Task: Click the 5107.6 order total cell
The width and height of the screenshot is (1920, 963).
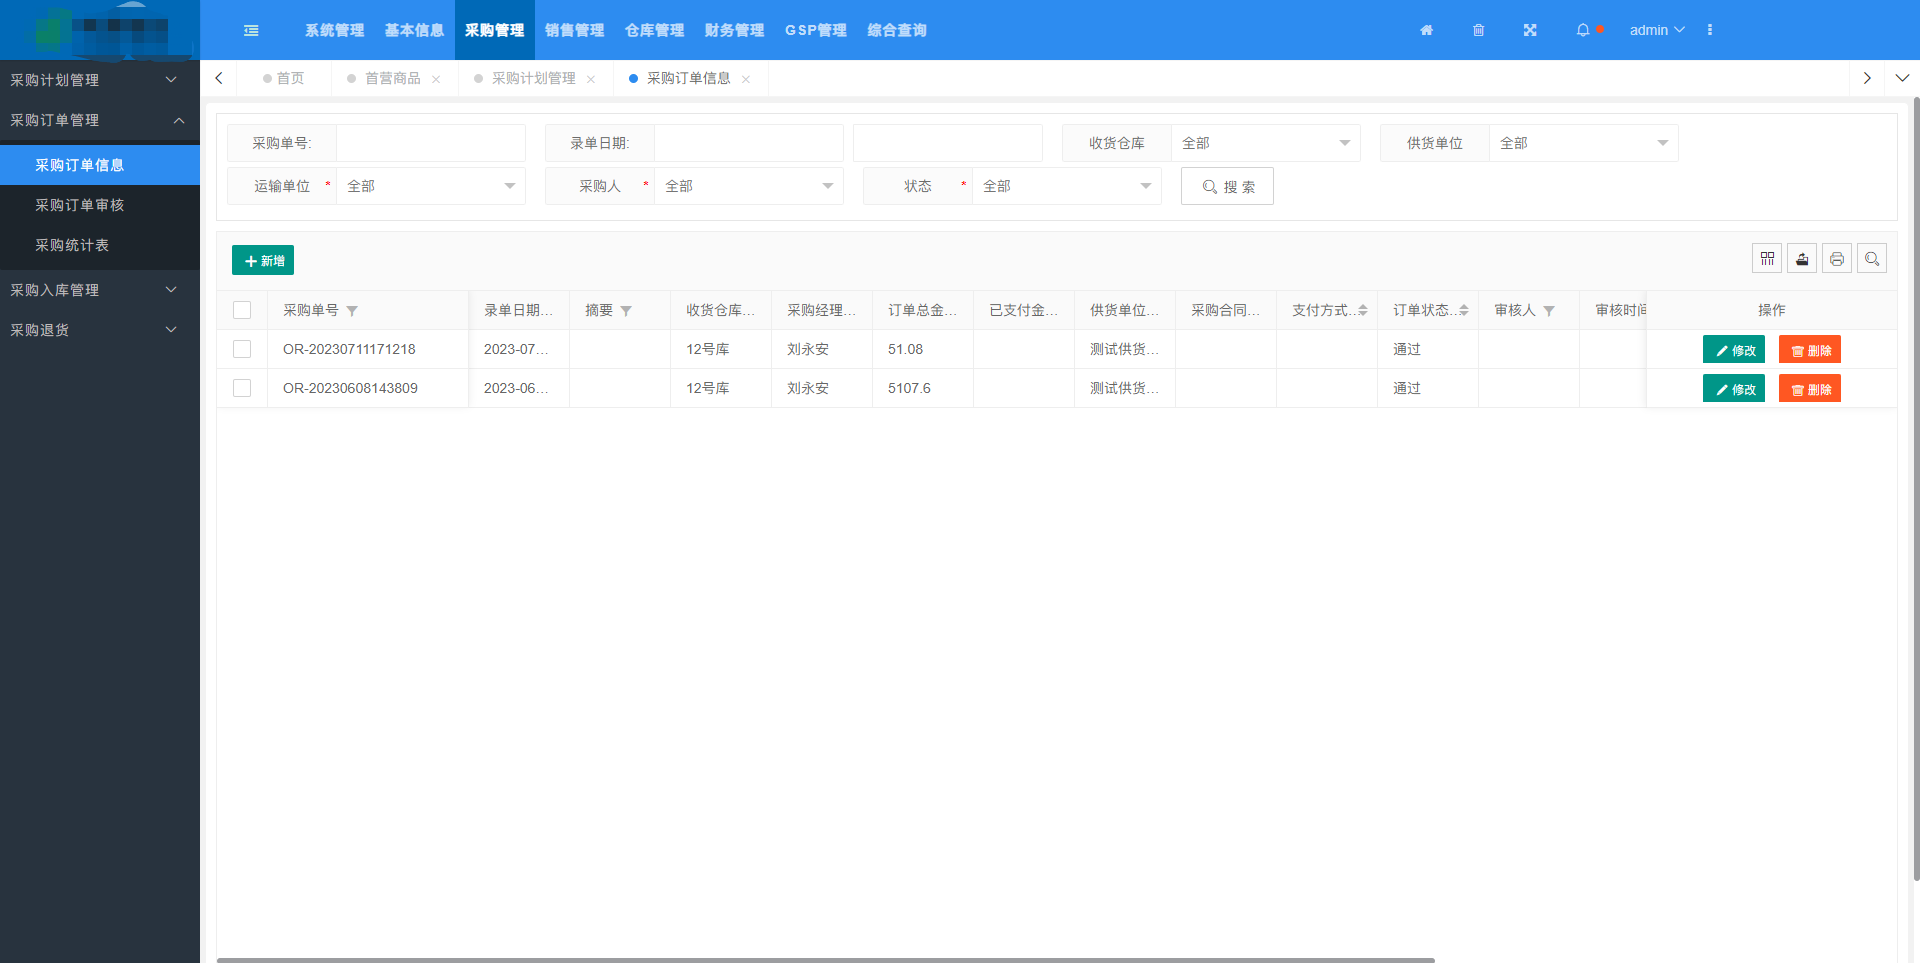Action: pos(923,388)
